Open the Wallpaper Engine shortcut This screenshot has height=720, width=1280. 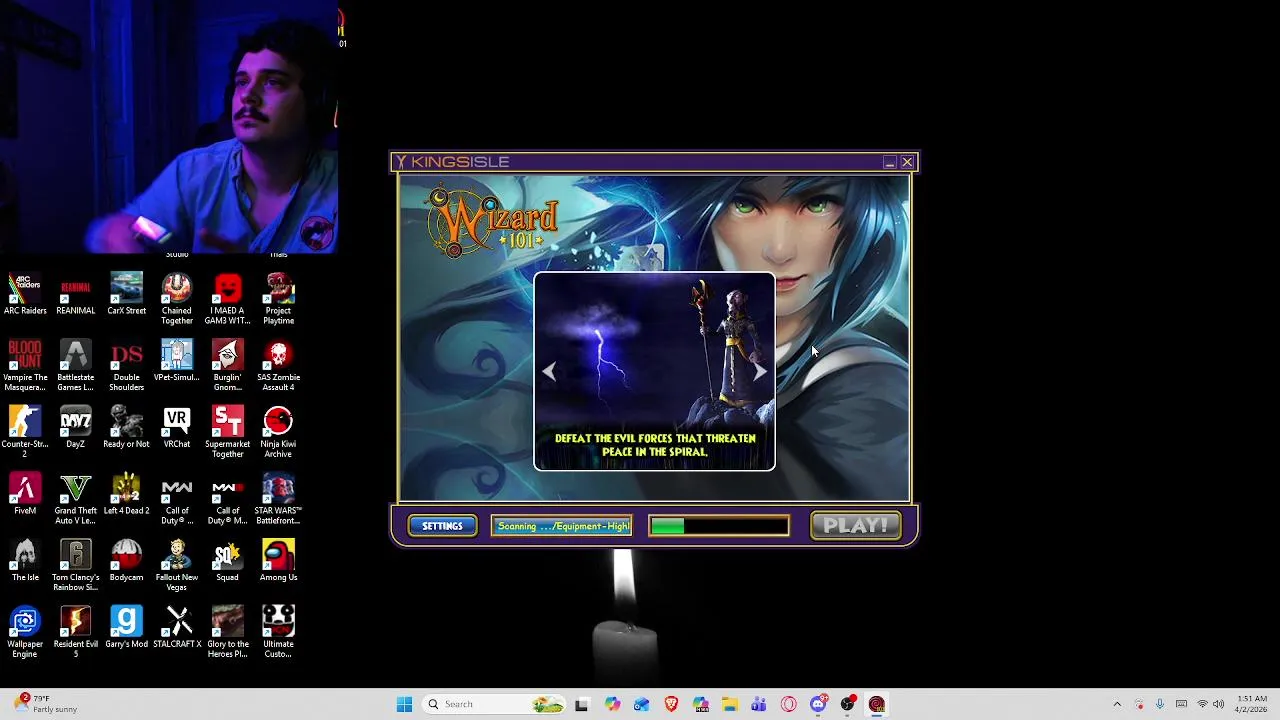[25, 633]
